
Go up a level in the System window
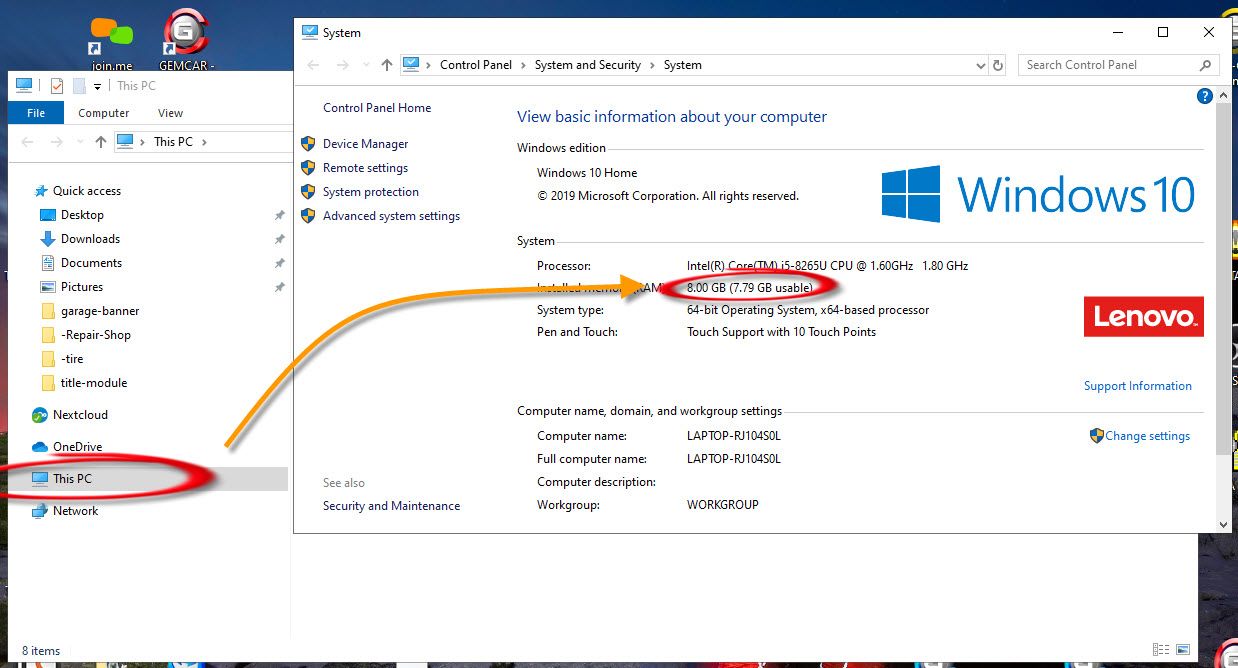[387, 65]
